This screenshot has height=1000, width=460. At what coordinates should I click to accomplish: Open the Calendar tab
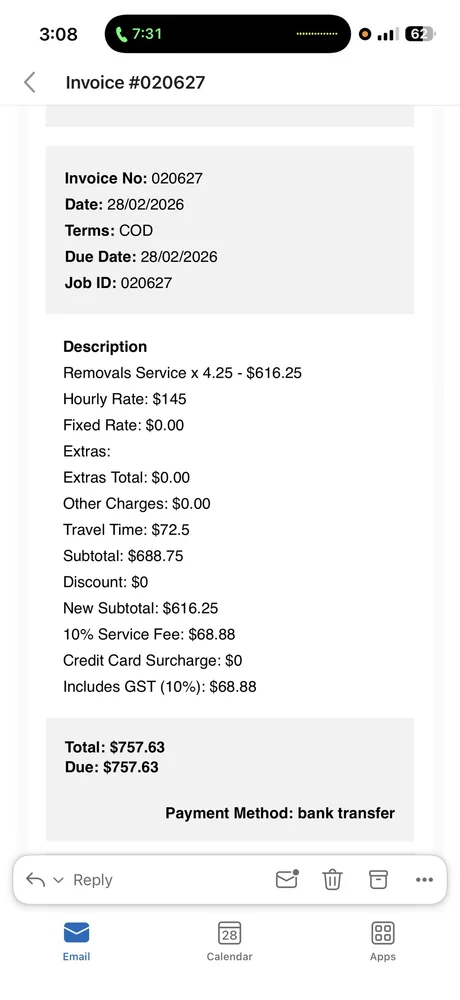click(x=229, y=941)
